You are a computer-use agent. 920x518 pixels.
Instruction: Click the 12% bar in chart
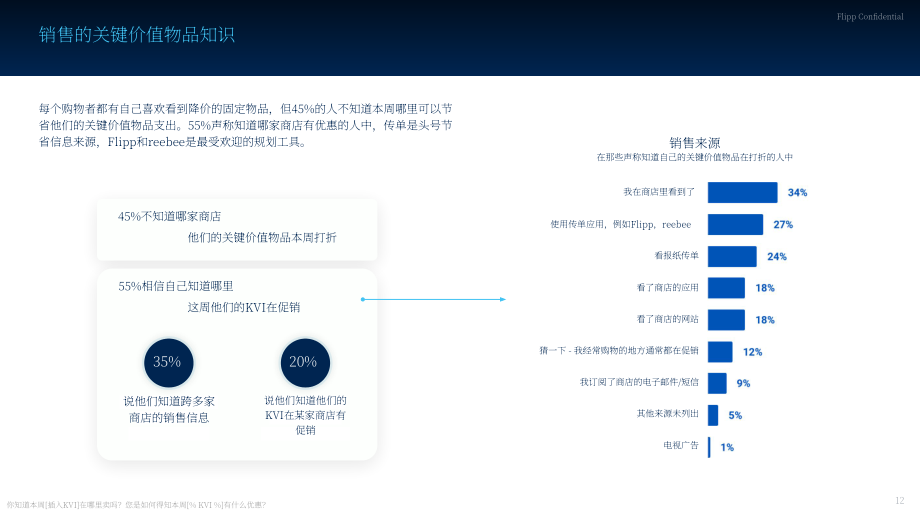click(720, 352)
